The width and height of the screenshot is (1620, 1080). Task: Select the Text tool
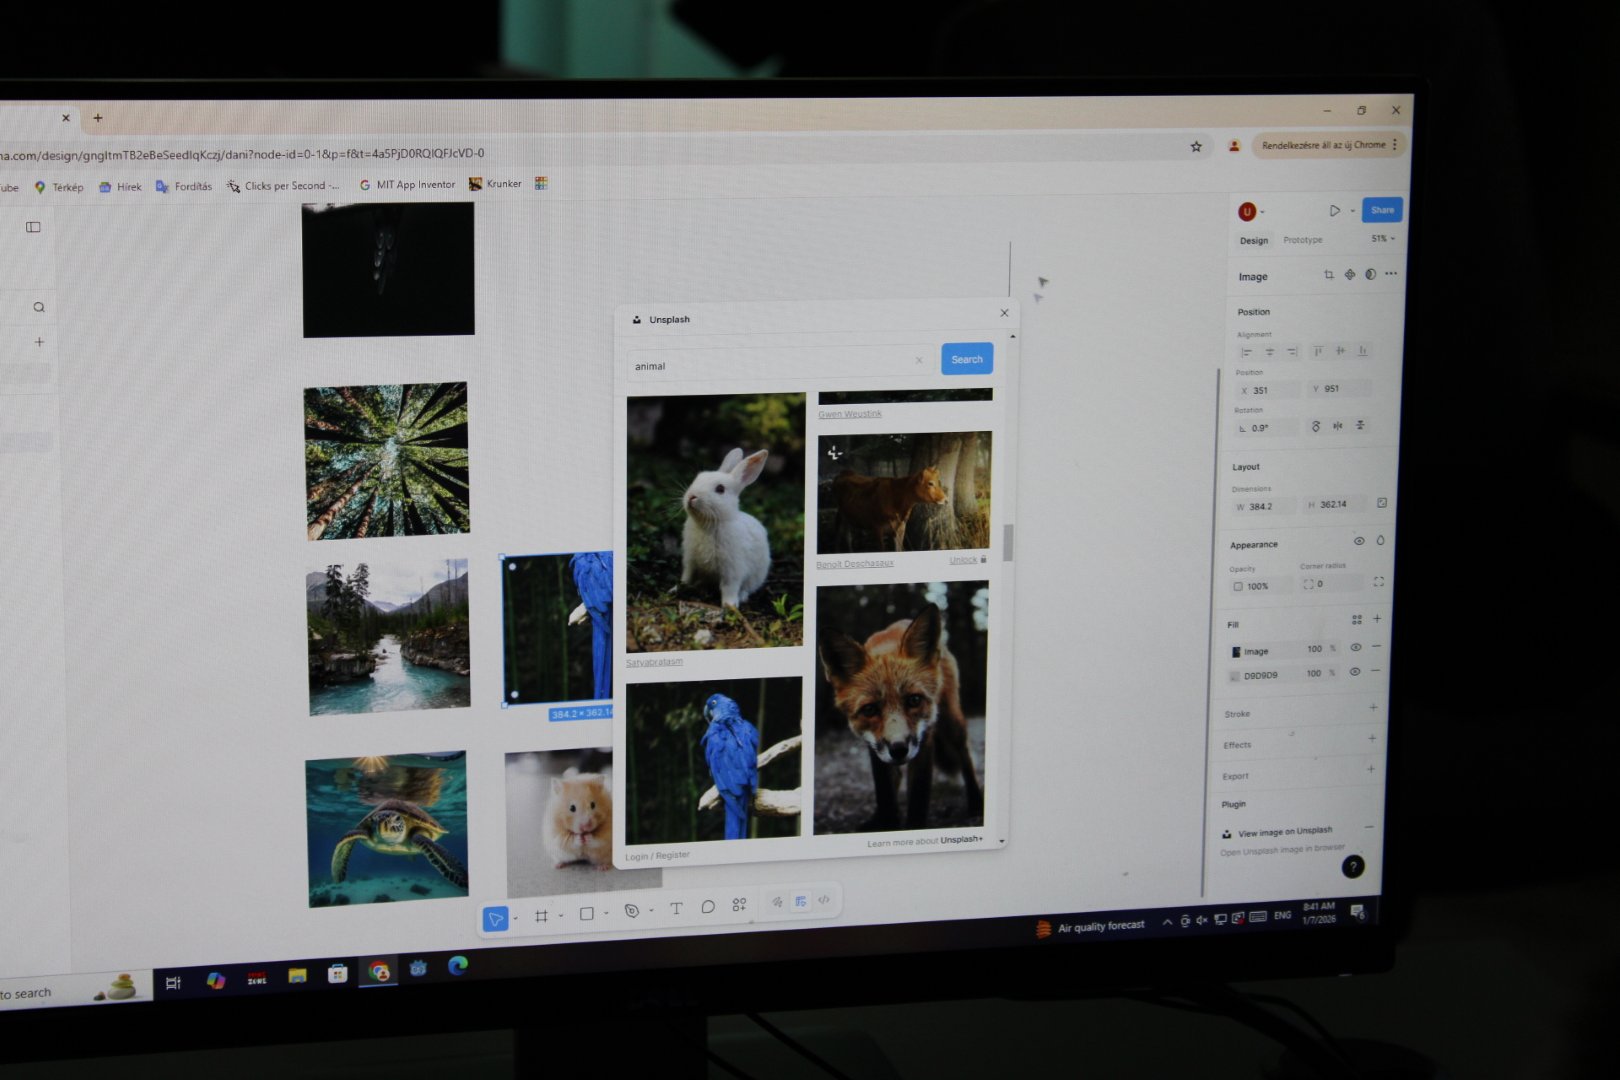[676, 908]
